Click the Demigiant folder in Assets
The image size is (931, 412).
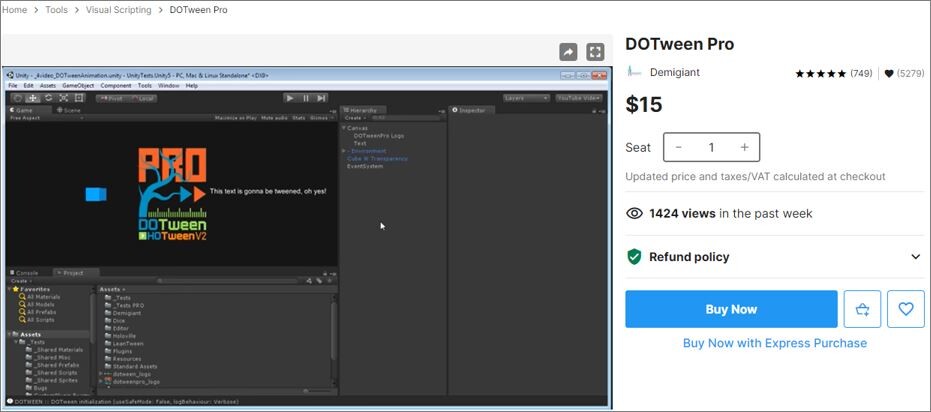123,313
